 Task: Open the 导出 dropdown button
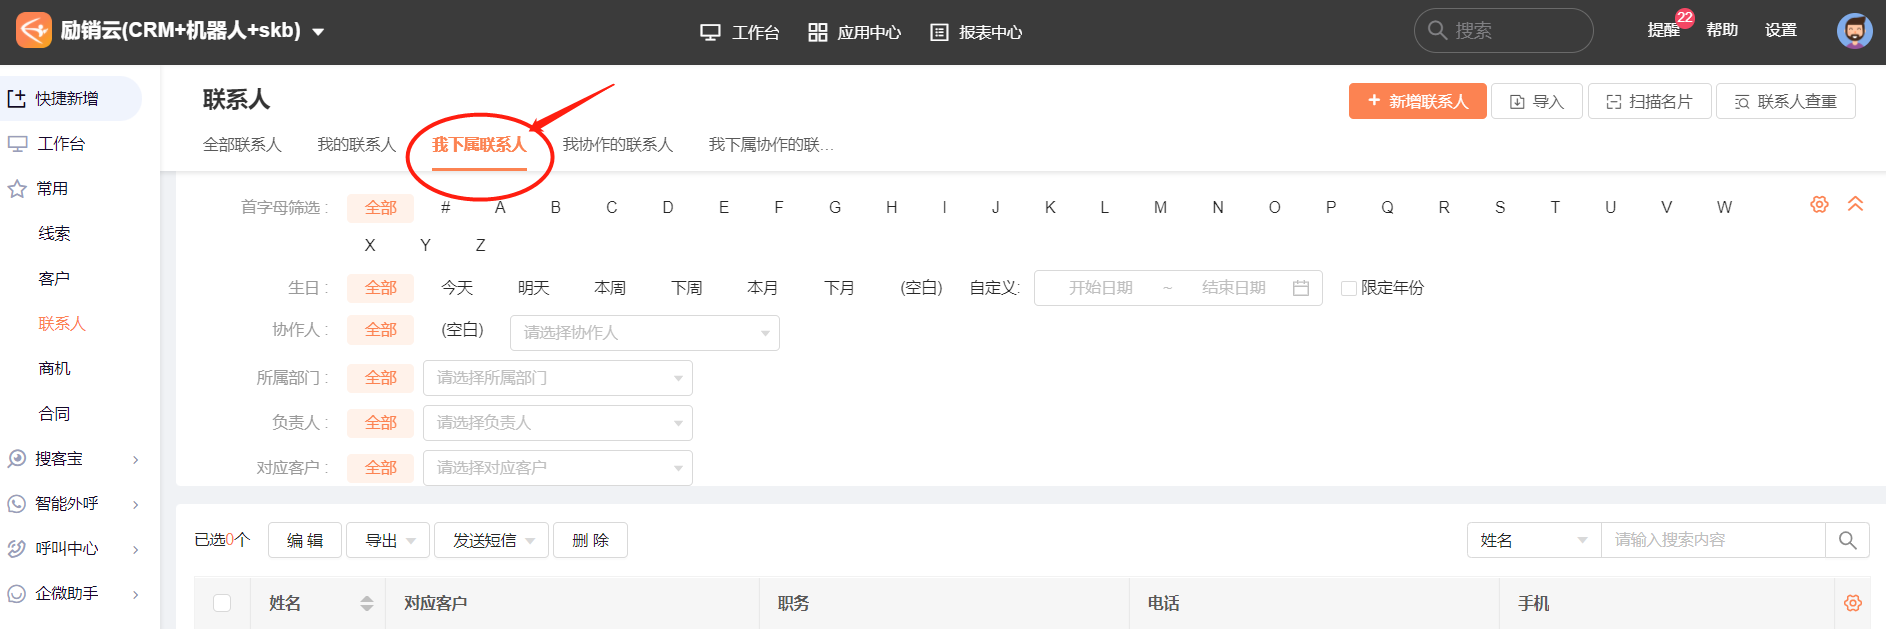coord(388,540)
